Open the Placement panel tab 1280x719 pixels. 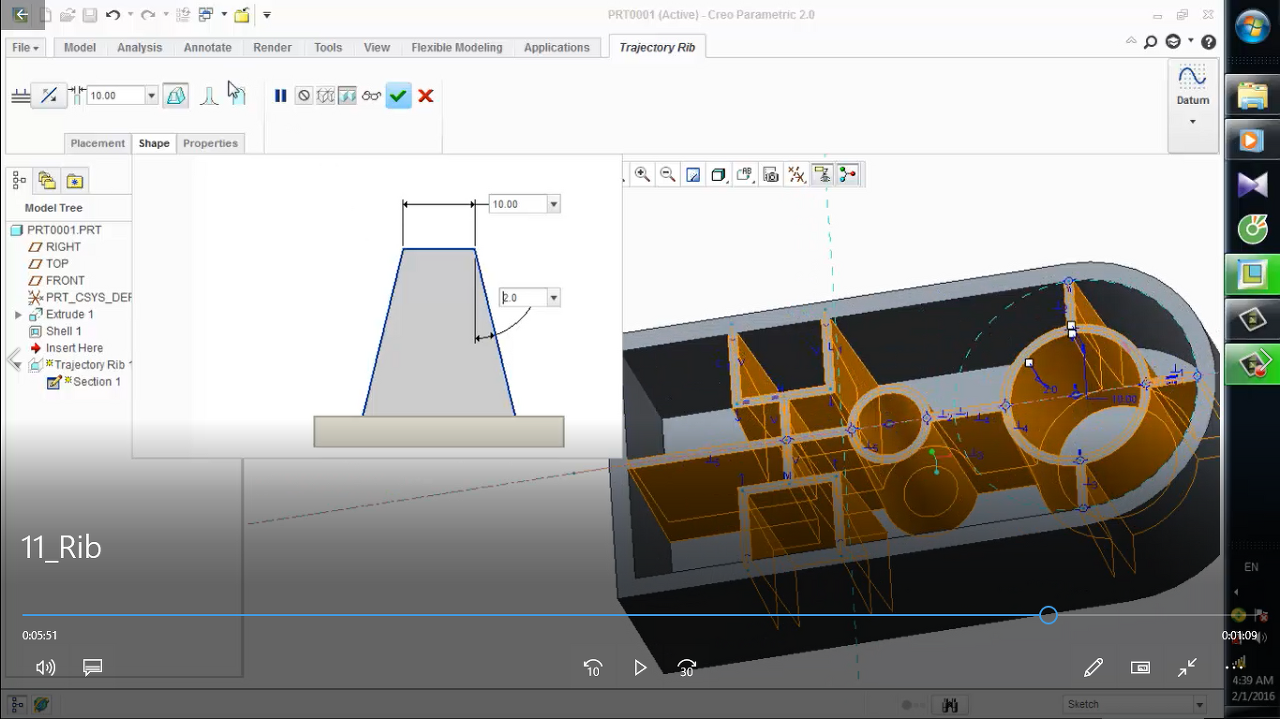click(x=98, y=143)
